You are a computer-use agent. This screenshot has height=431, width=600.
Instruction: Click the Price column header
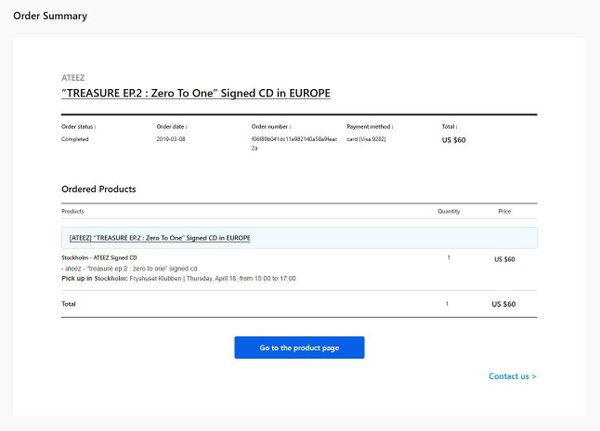[505, 211]
